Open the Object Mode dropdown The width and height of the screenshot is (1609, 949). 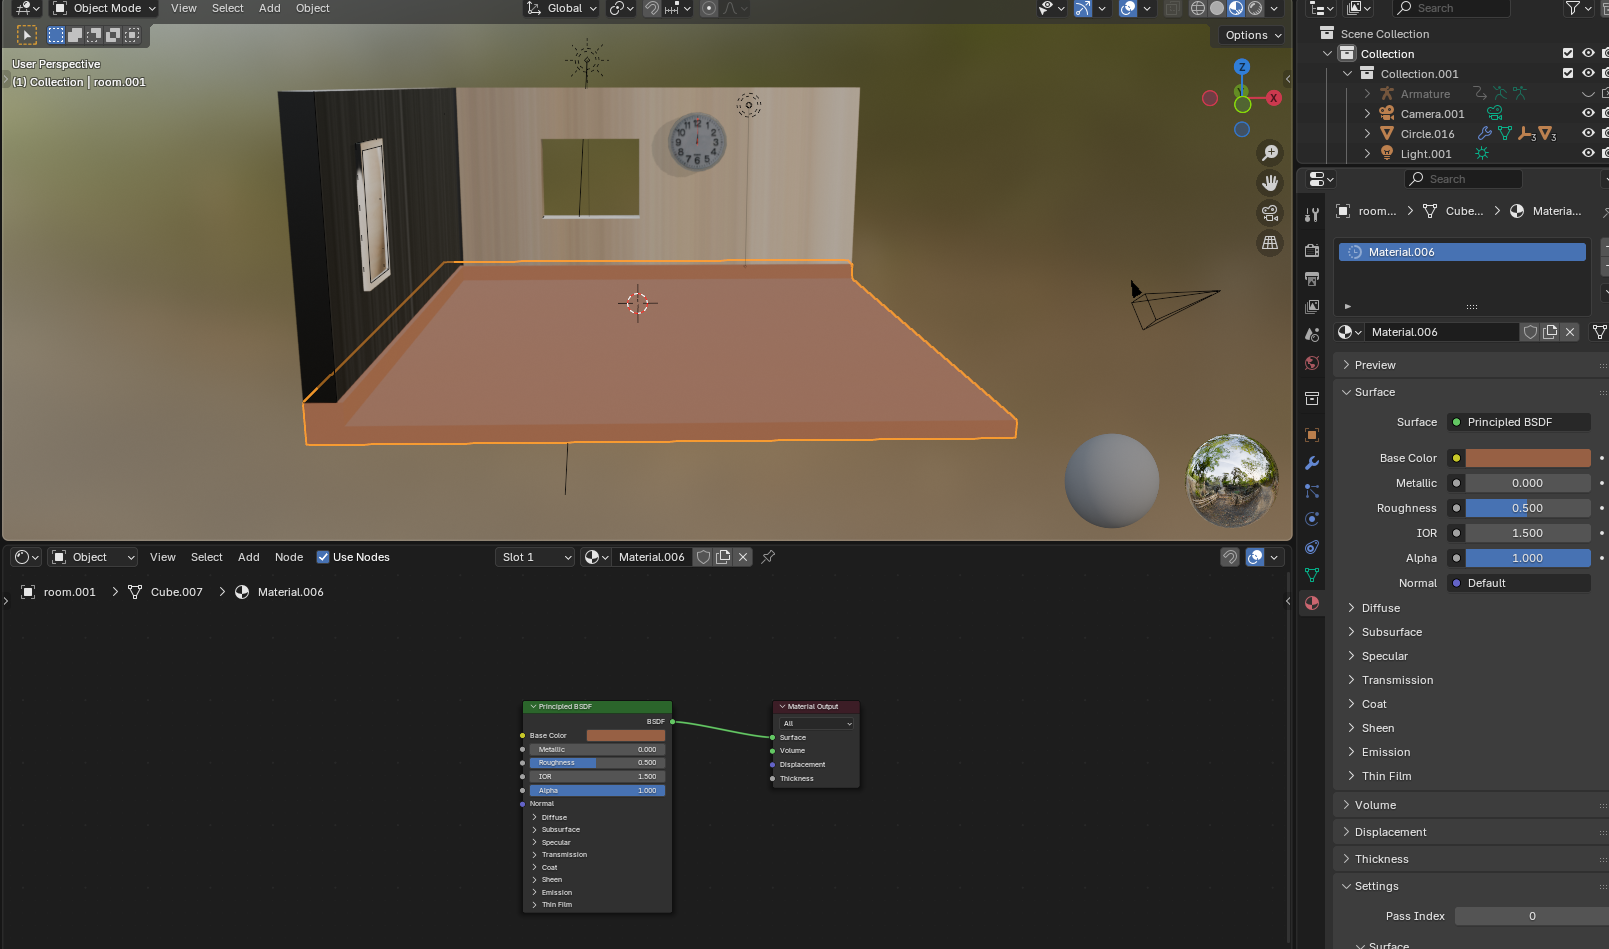(x=104, y=8)
